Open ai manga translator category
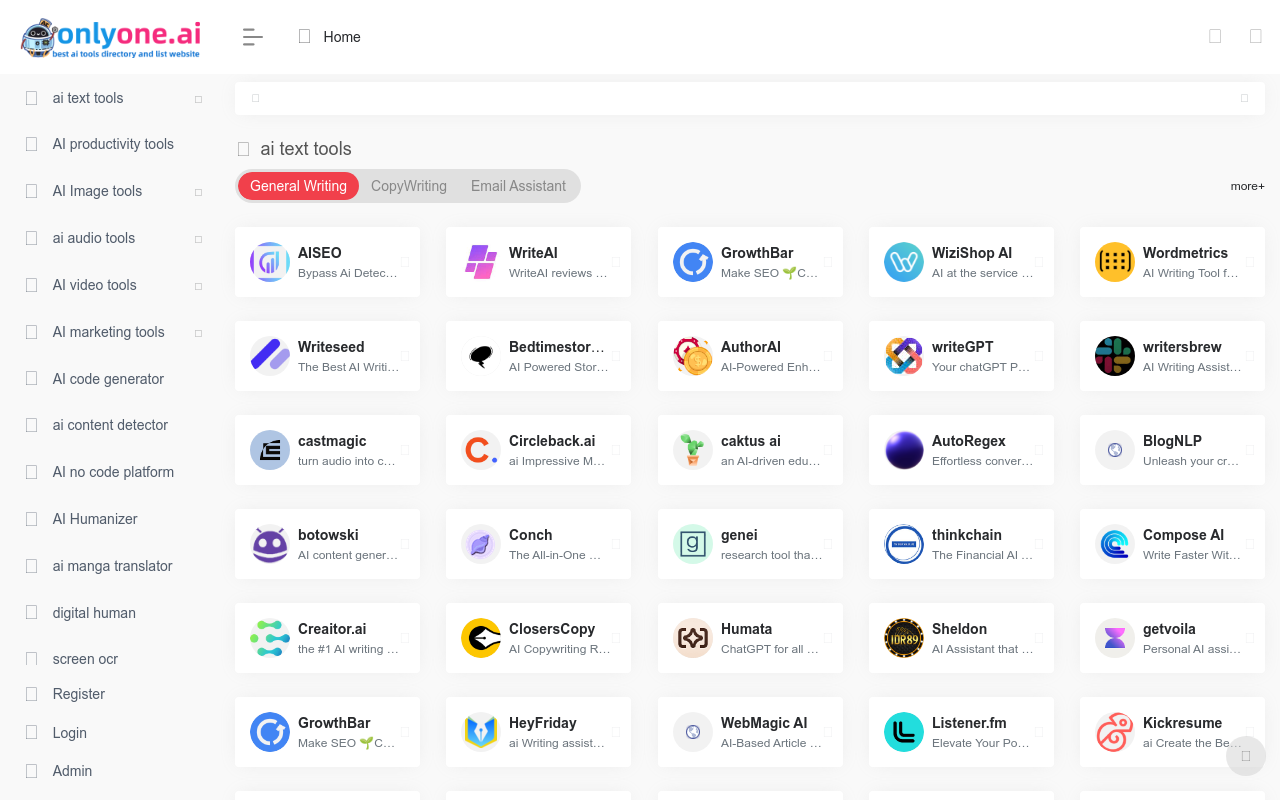The image size is (1280, 800). (112, 566)
